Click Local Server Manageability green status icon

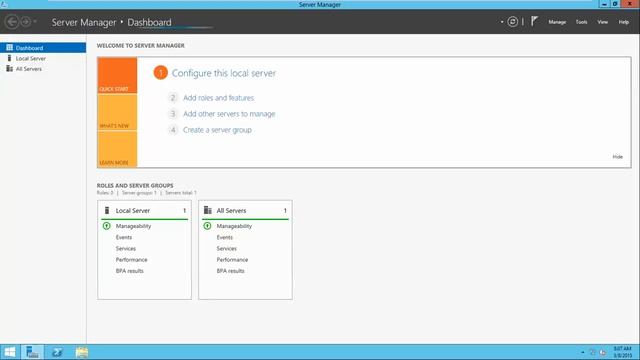point(107,226)
